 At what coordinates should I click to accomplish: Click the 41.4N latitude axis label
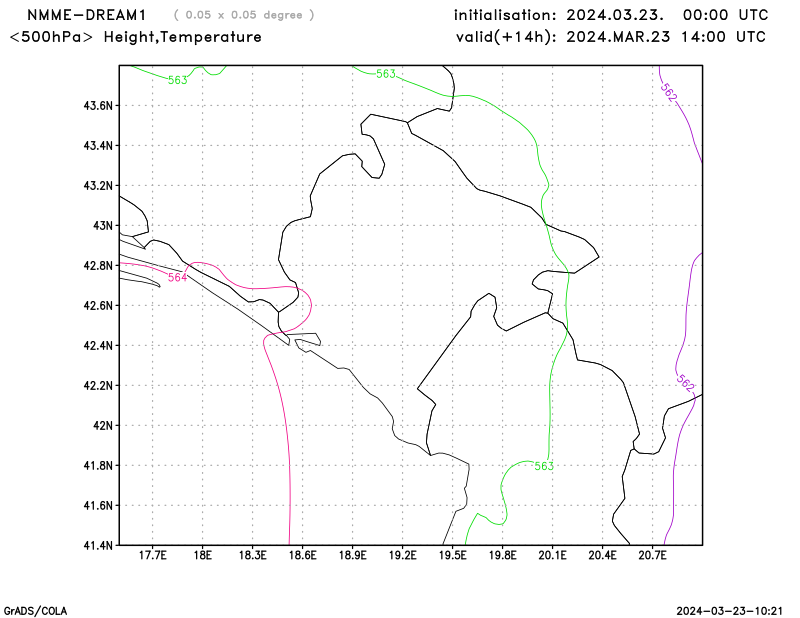[x=98, y=545]
